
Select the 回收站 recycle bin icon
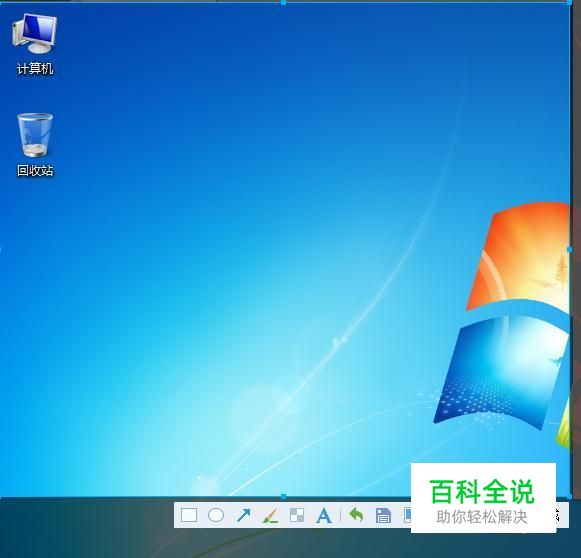(x=35, y=145)
